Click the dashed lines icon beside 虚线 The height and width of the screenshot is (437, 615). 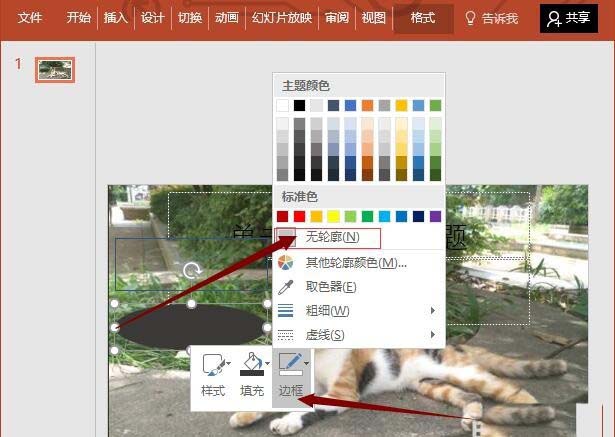coord(286,335)
